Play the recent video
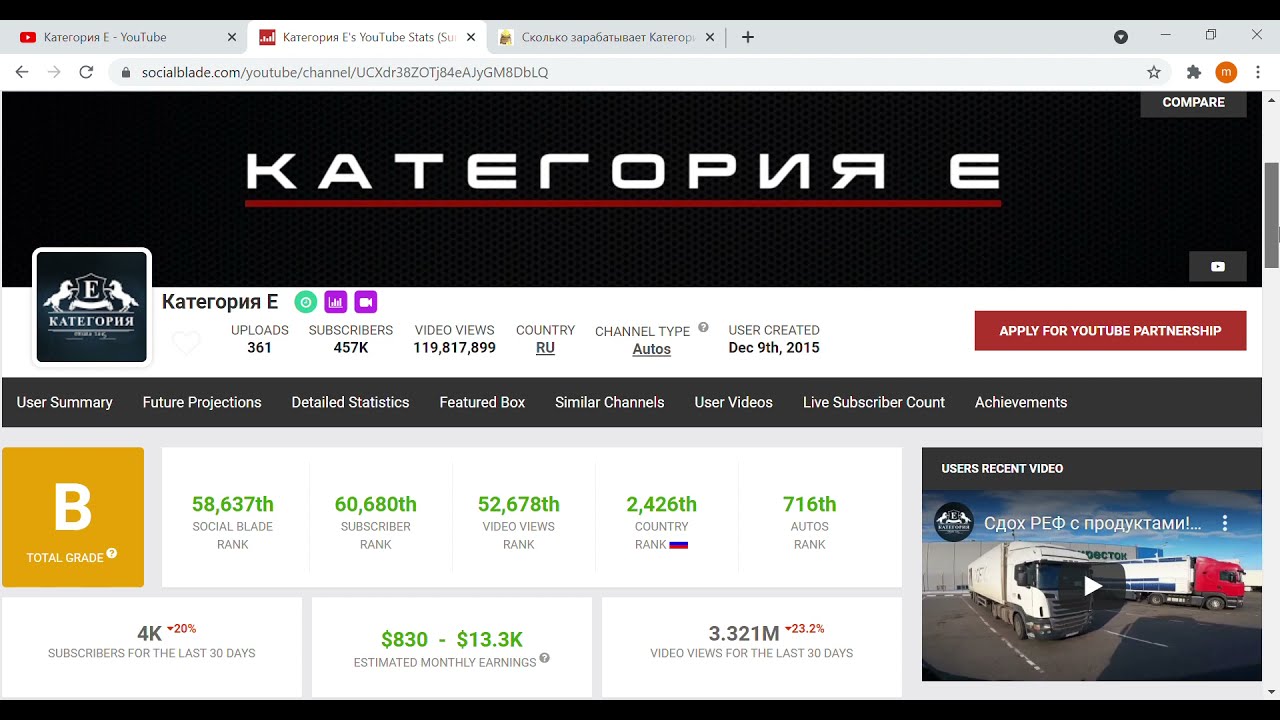Image resolution: width=1280 pixels, height=720 pixels. pyautogui.click(x=1092, y=585)
